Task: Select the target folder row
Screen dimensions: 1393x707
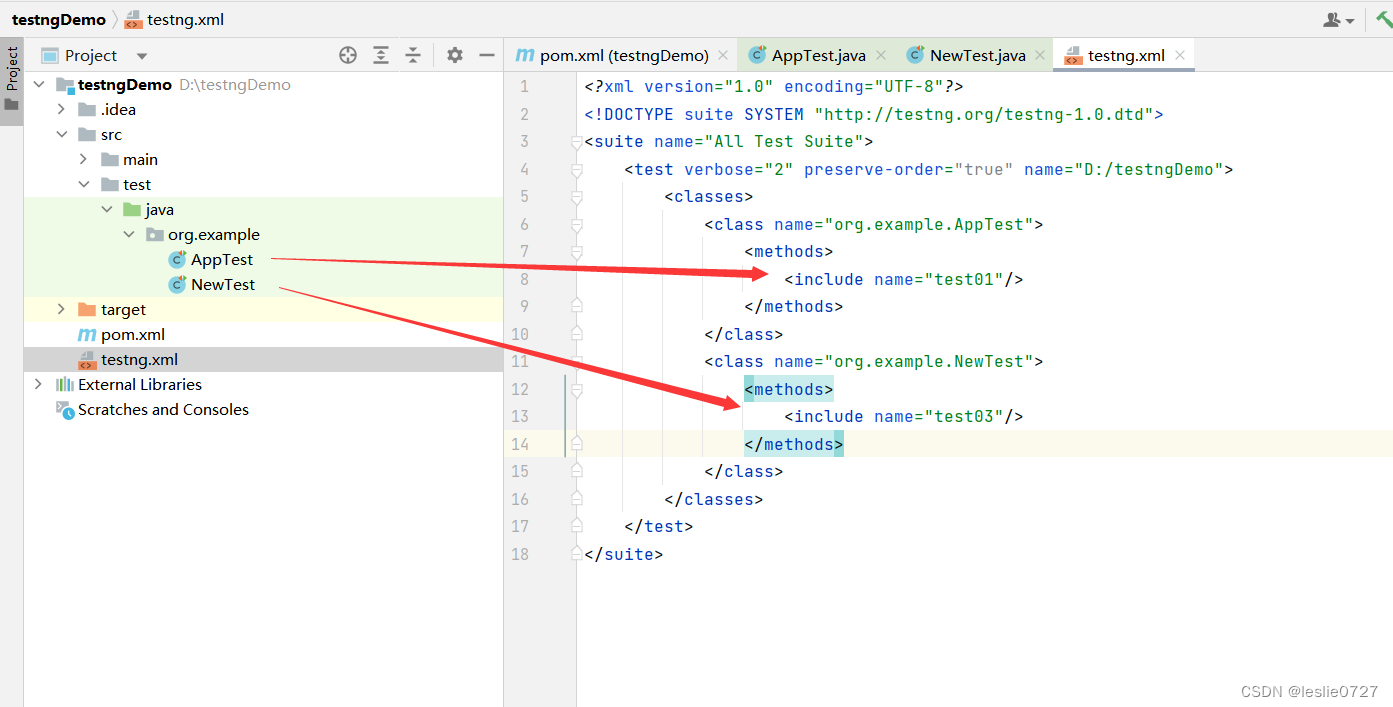Action: [264, 310]
